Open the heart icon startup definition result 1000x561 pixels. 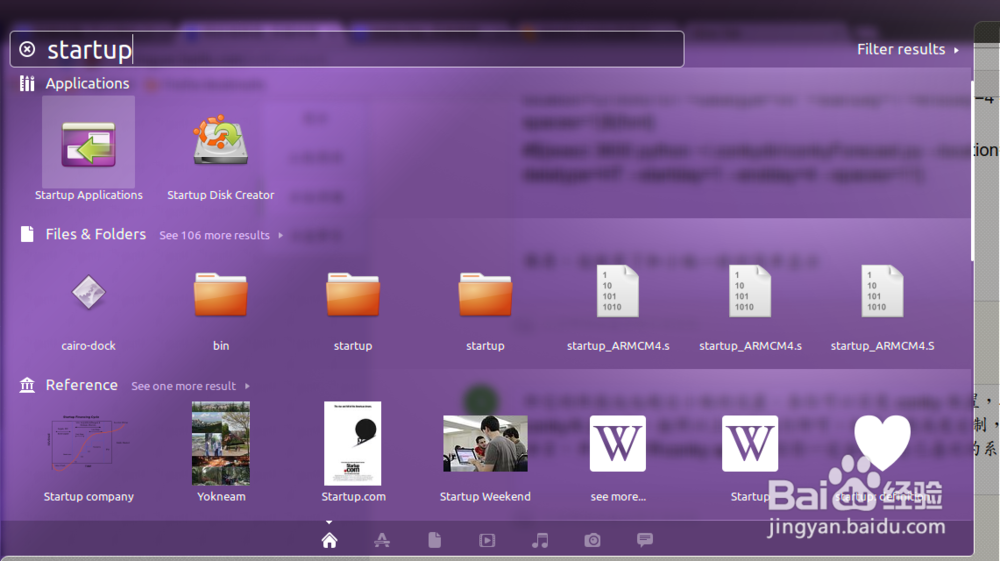882,458
